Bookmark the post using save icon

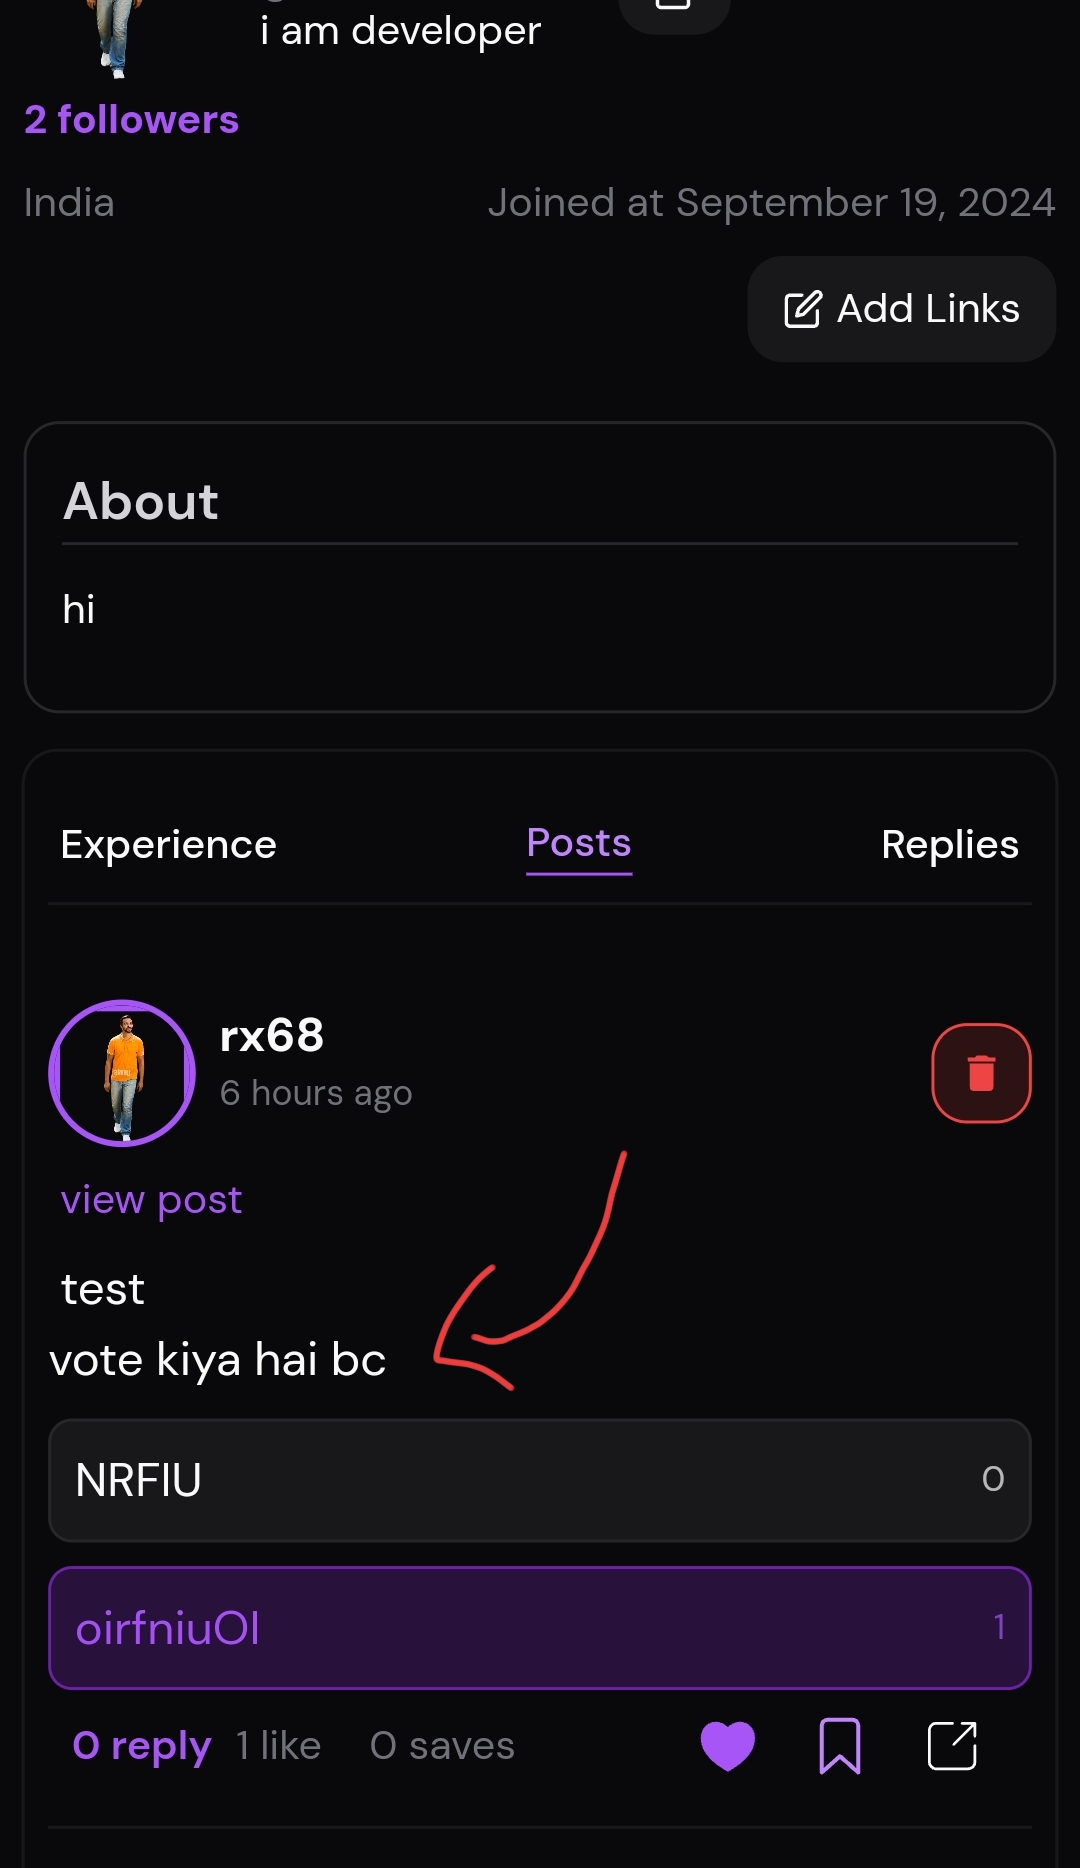840,1746
